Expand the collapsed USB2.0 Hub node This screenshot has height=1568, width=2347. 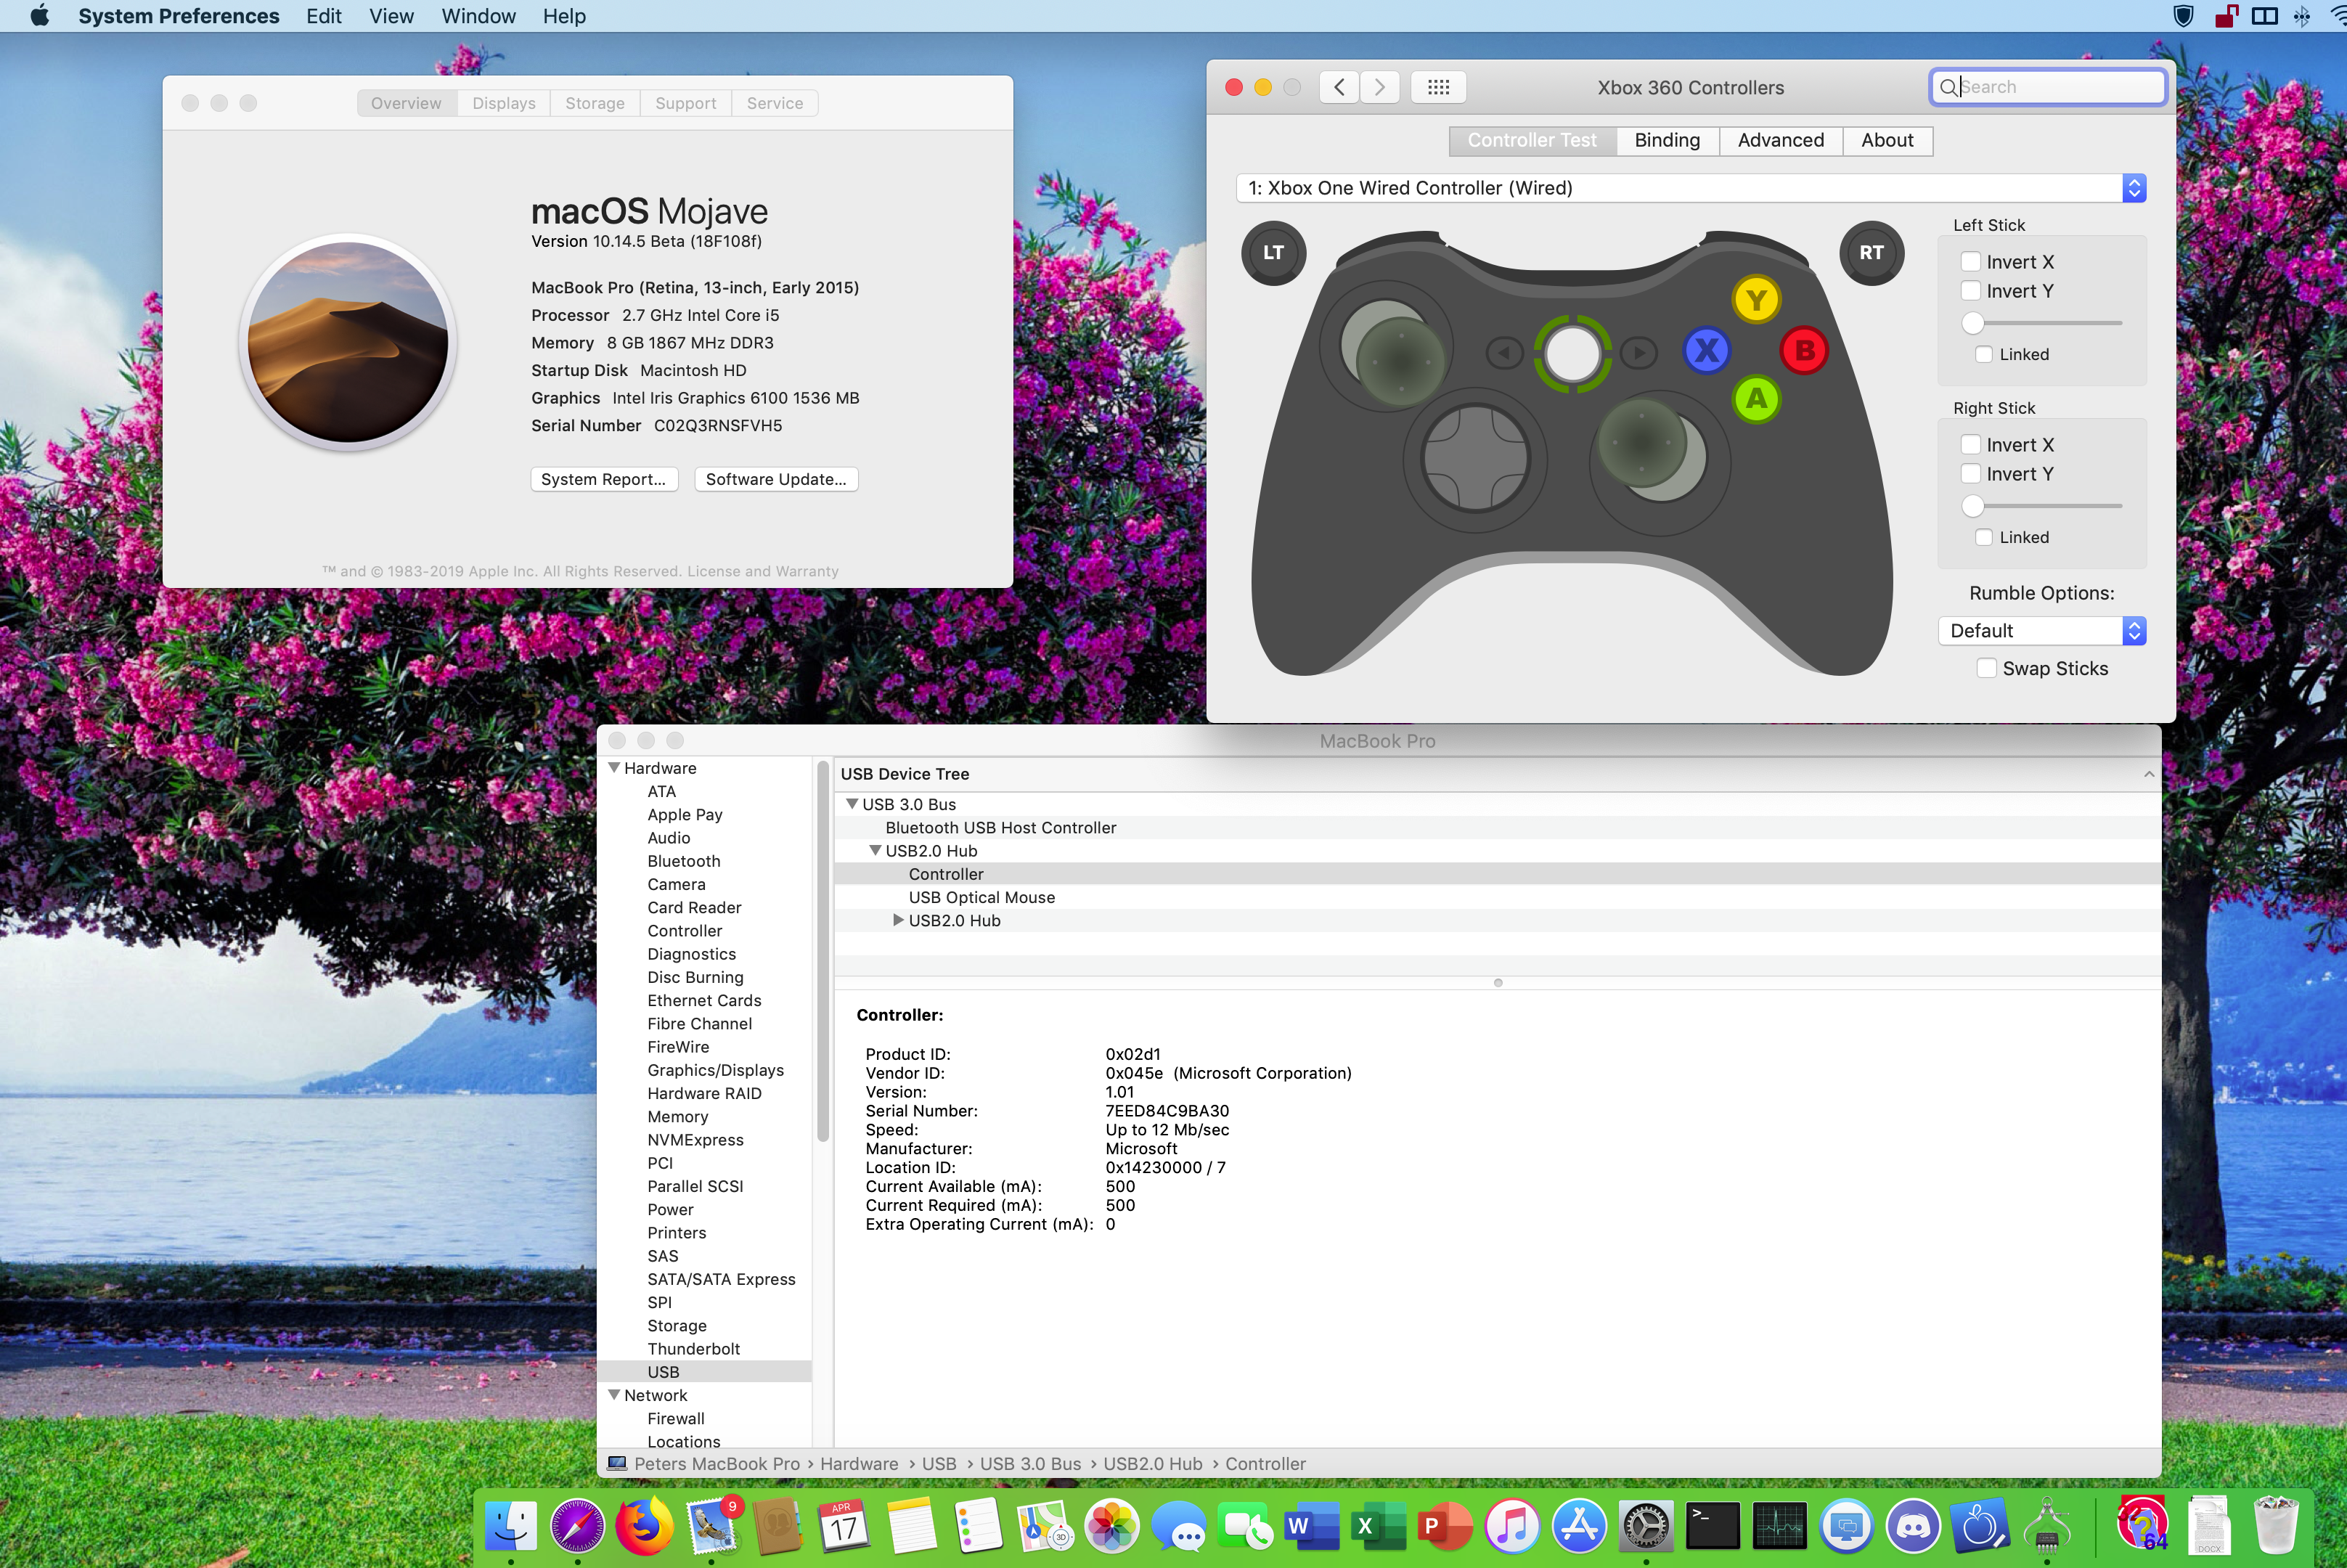coord(898,920)
